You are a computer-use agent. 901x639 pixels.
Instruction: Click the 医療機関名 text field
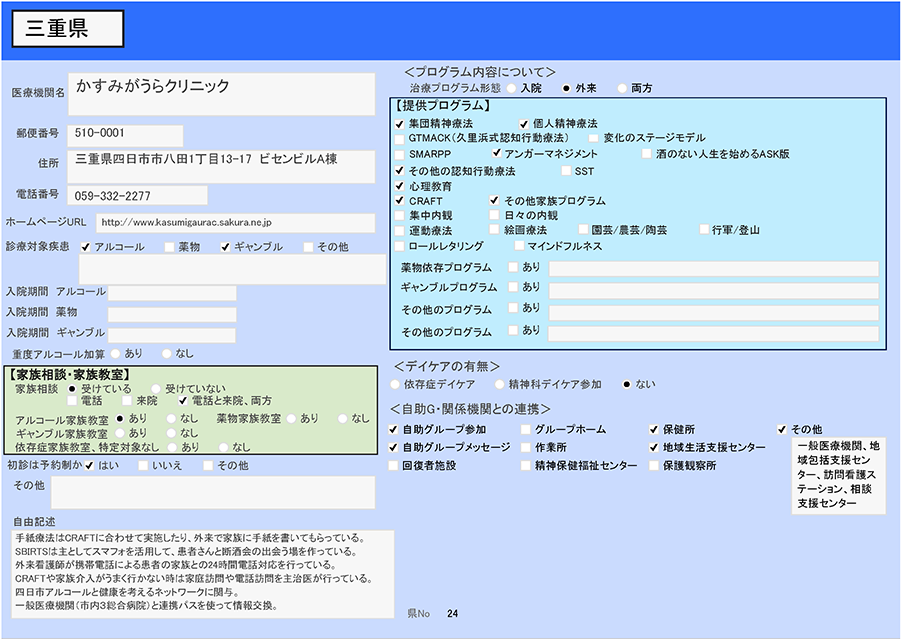pos(222,93)
